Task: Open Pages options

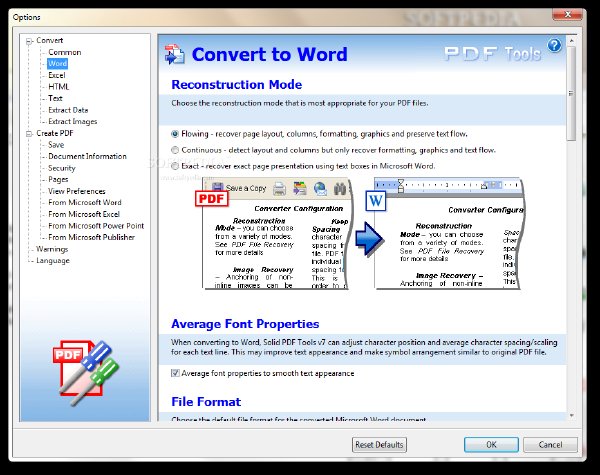Action: tap(58, 180)
